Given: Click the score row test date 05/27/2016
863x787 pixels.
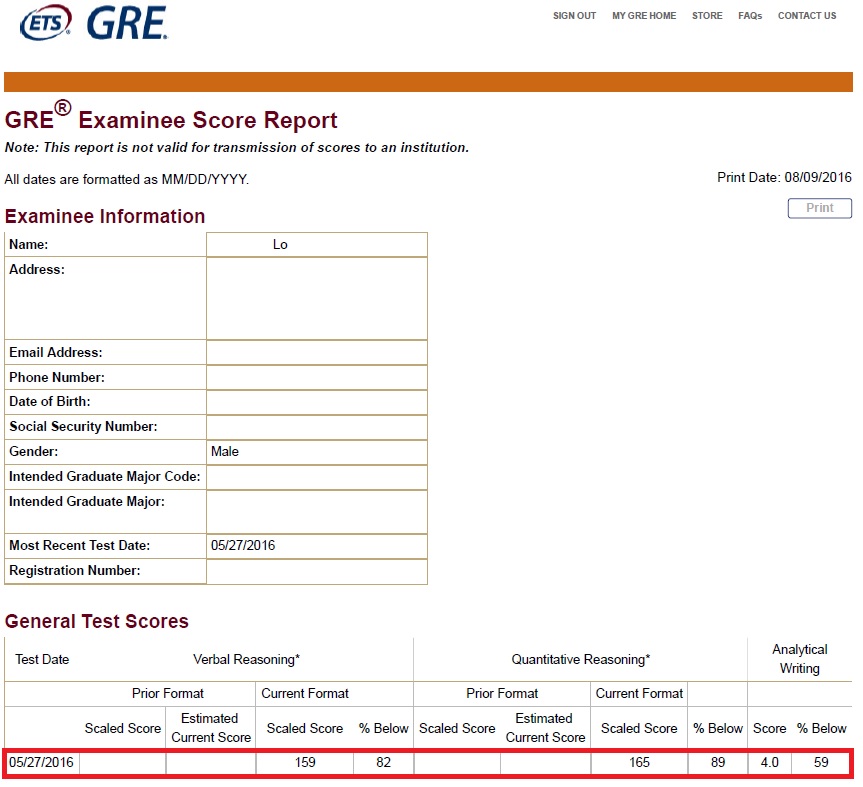Looking at the screenshot, I should pos(41,762).
